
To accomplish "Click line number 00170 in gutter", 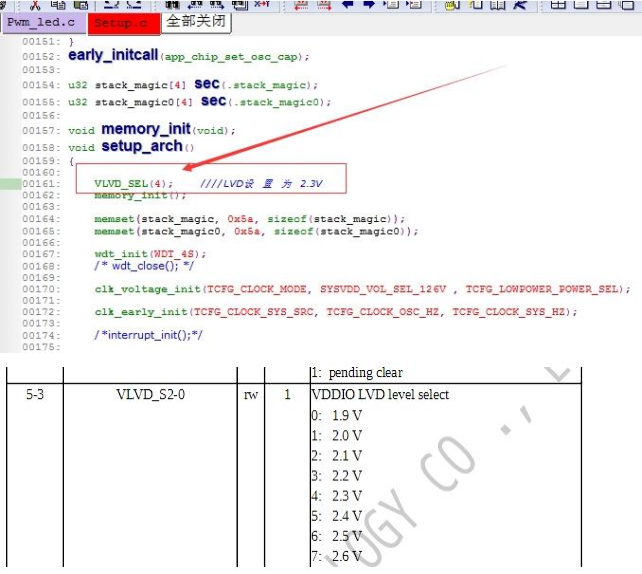I will pyautogui.click(x=41, y=289).
